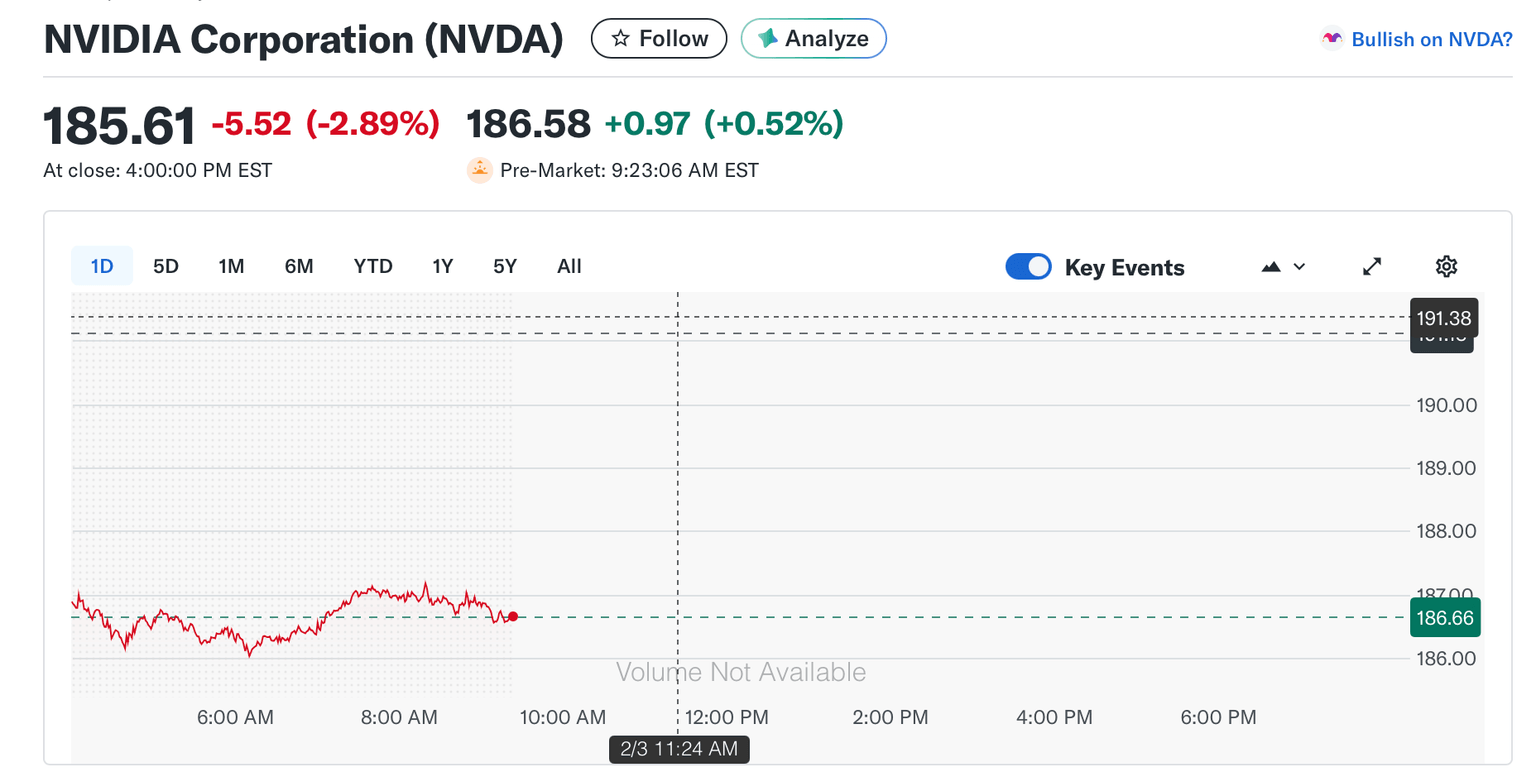1536x776 pixels.
Task: Select the 1D time range tab
Action: 102,266
